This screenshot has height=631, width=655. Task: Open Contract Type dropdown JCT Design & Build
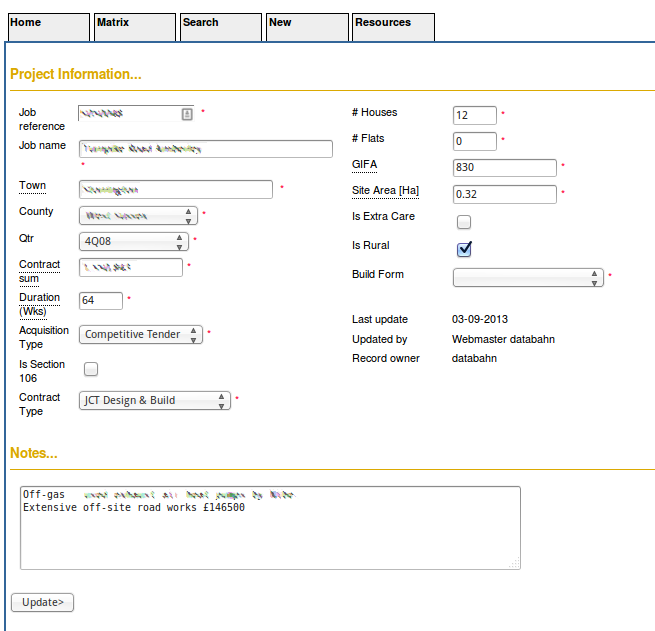155,400
